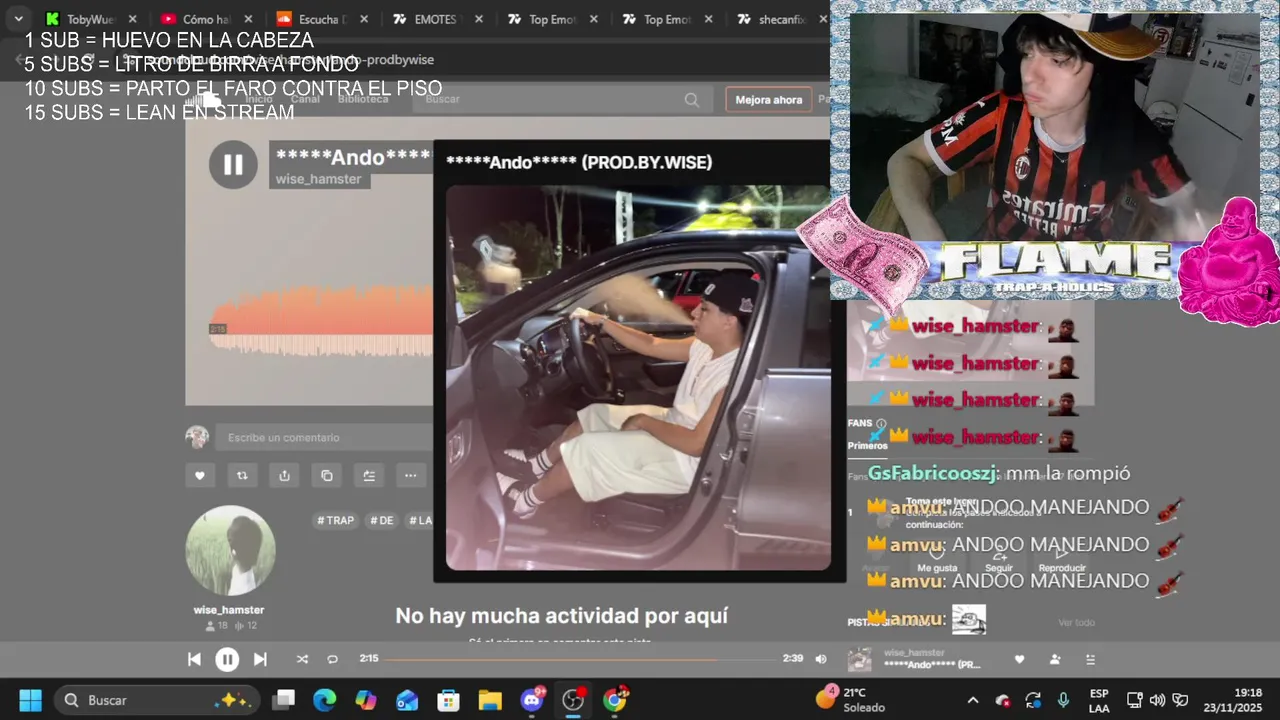1280x720 pixels.
Task: Like current track in bottom player bar
Action: (1019, 659)
